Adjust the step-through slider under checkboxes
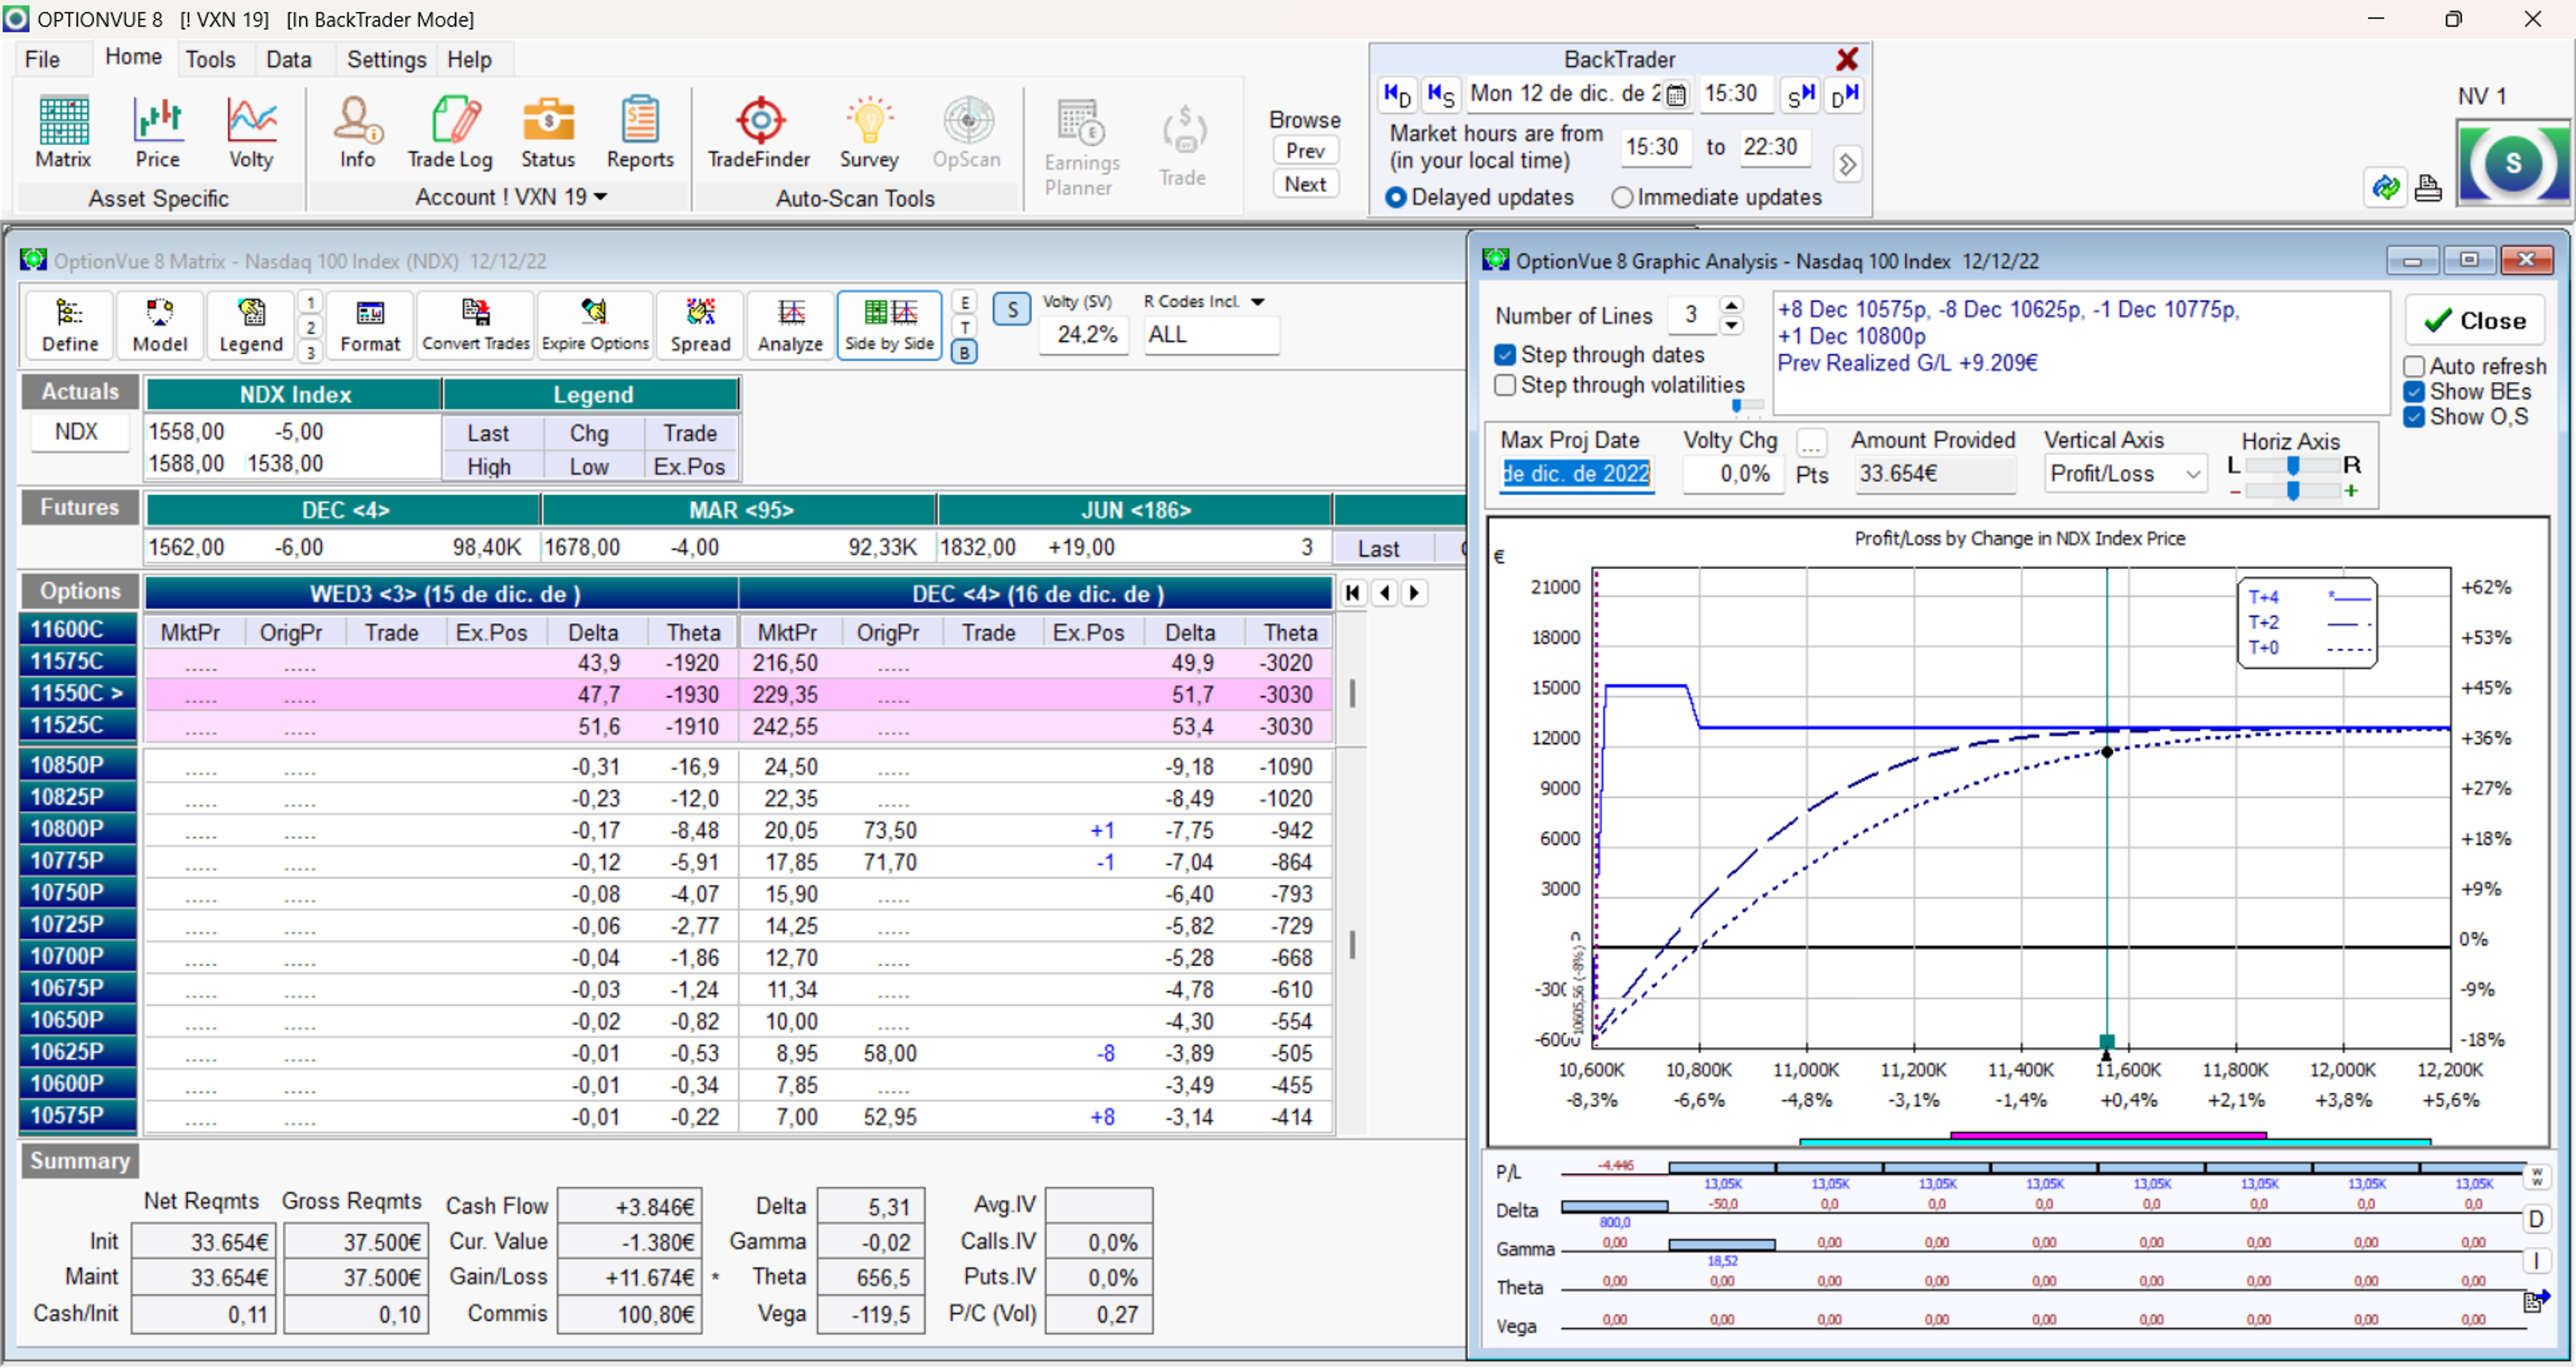 [1747, 405]
